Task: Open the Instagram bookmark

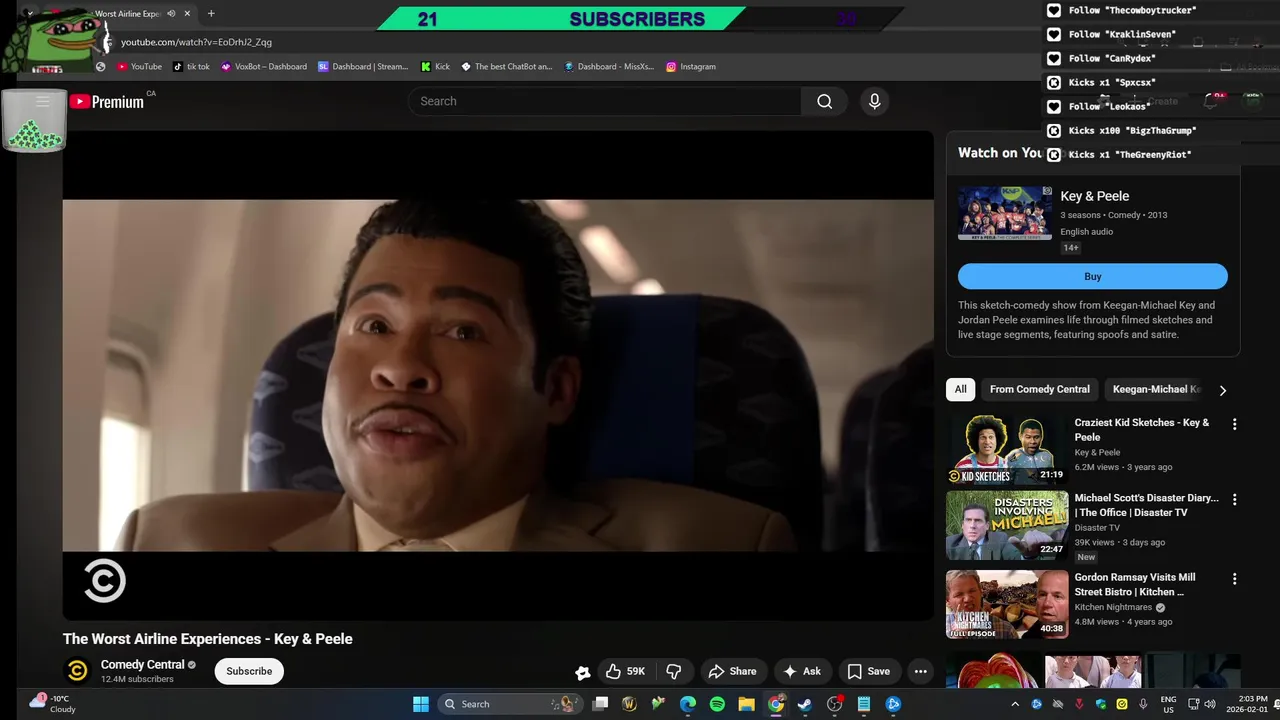Action: pyautogui.click(x=691, y=67)
